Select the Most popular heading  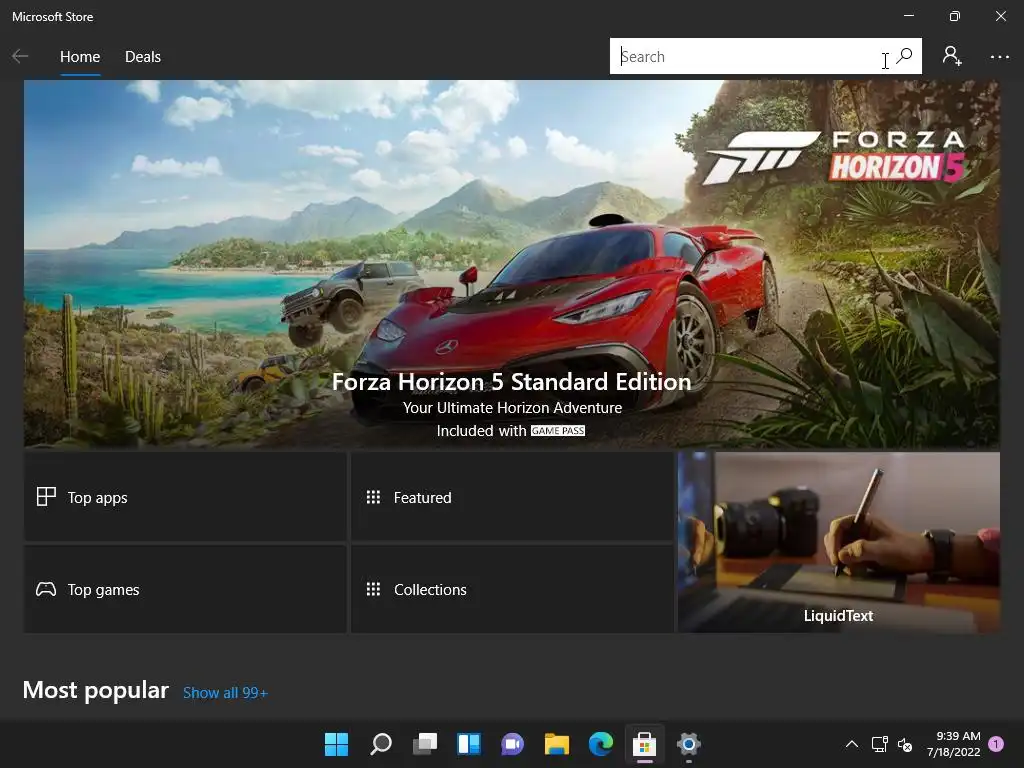[95, 690]
